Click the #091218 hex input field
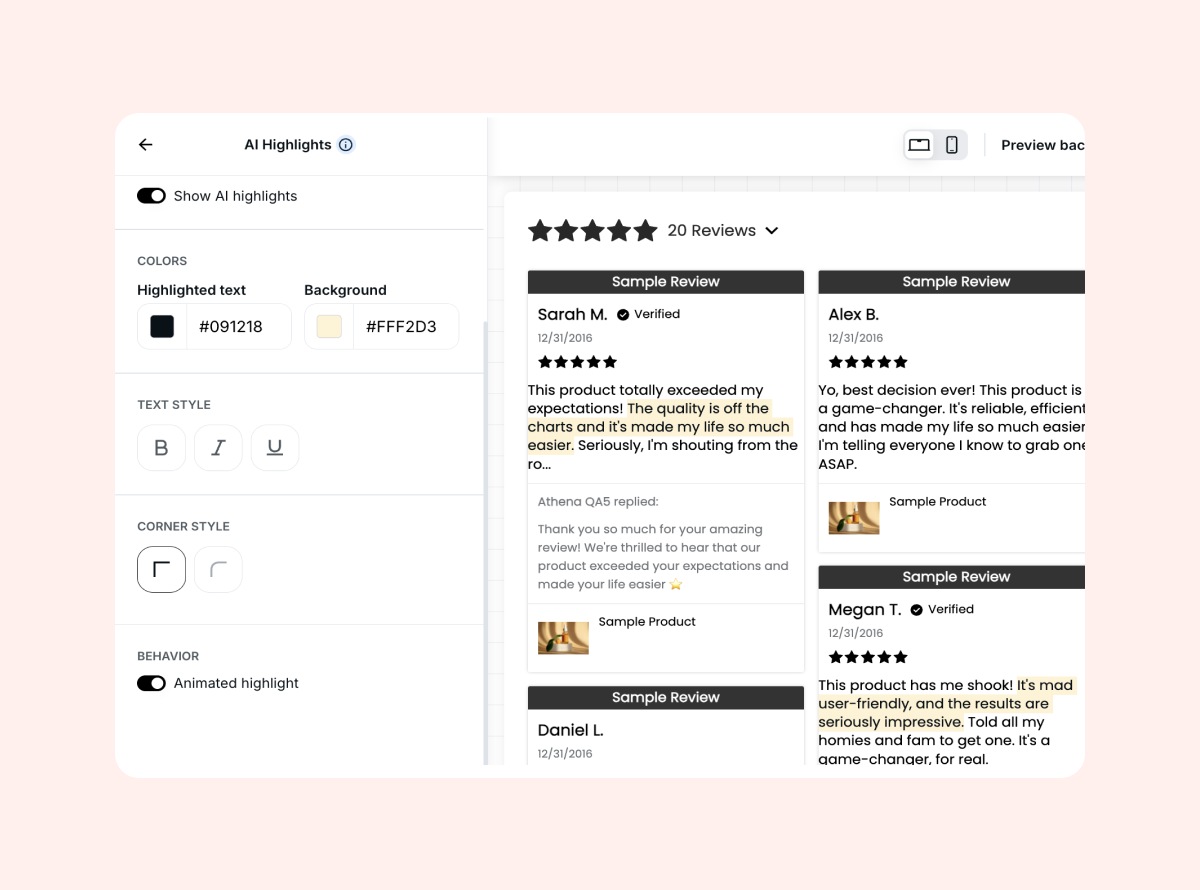The height and width of the screenshot is (890, 1200). (239, 326)
